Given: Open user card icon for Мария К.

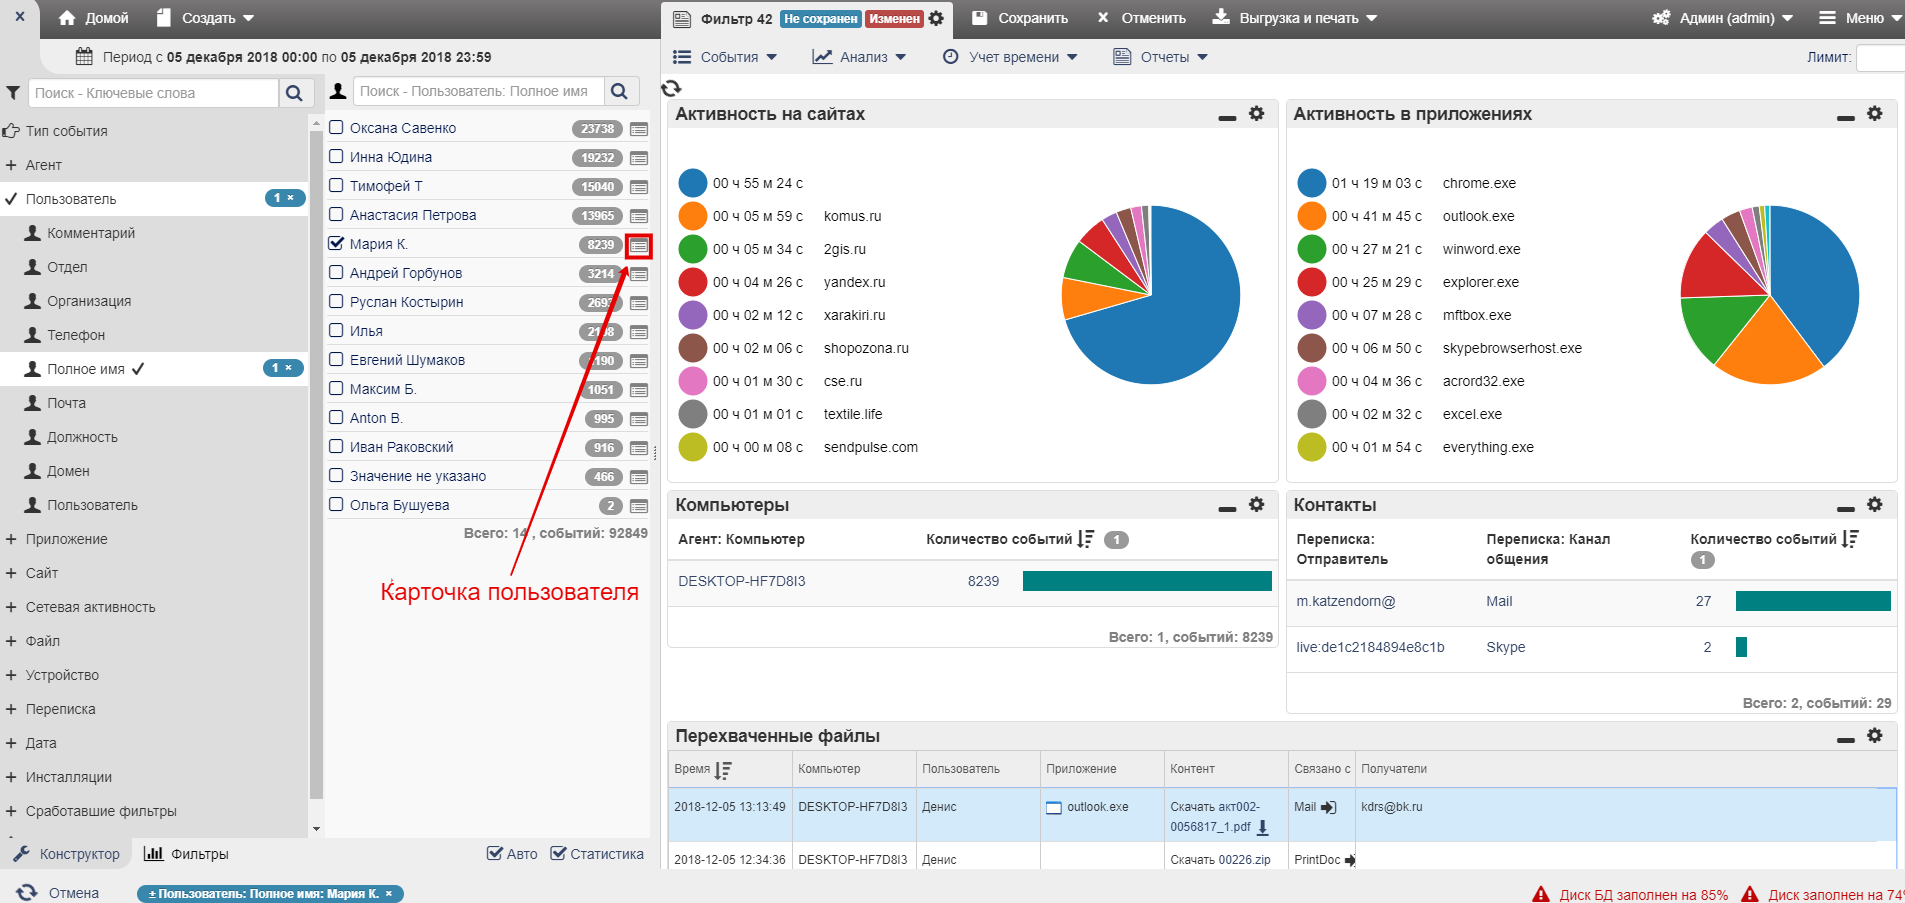Looking at the screenshot, I should 639,246.
